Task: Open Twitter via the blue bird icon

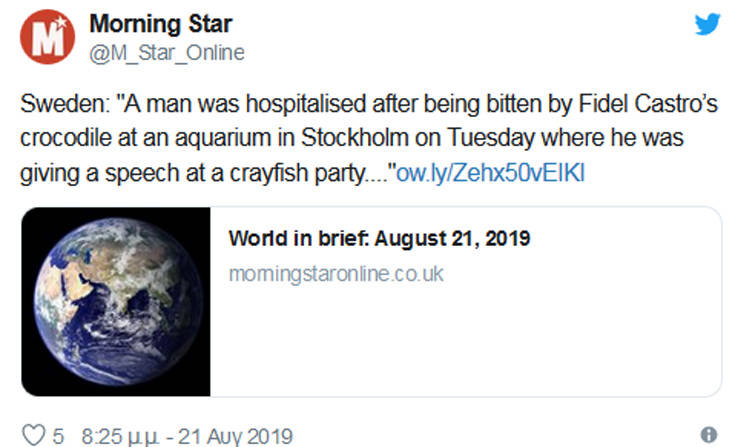Action: [707, 24]
